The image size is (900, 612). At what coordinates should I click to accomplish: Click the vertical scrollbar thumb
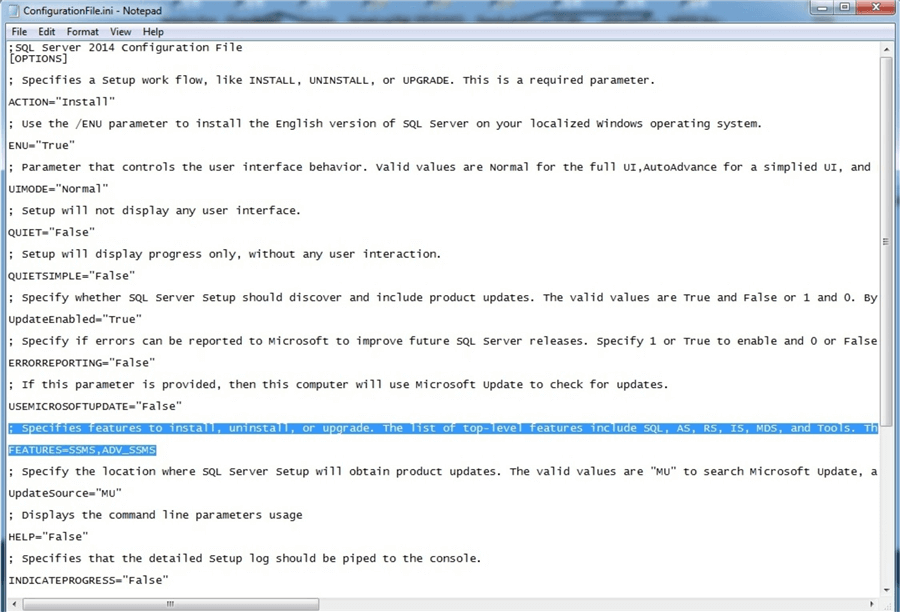coord(886,241)
